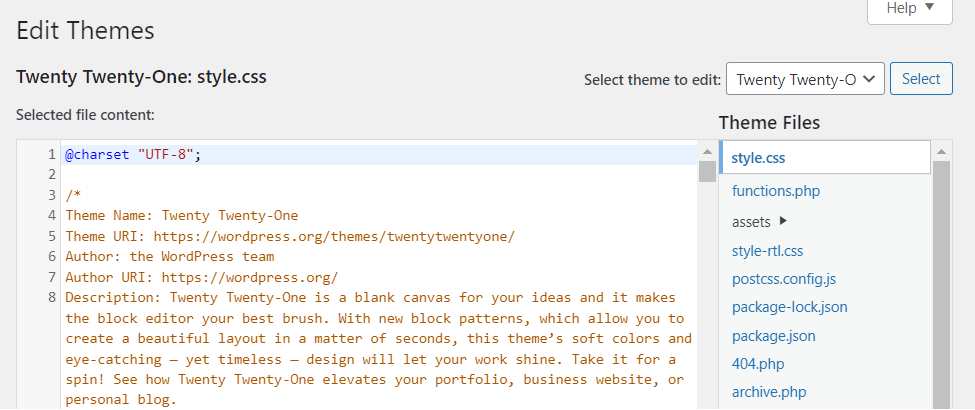975x410 pixels.
Task: Open style-rtl.css file
Action: pos(767,251)
